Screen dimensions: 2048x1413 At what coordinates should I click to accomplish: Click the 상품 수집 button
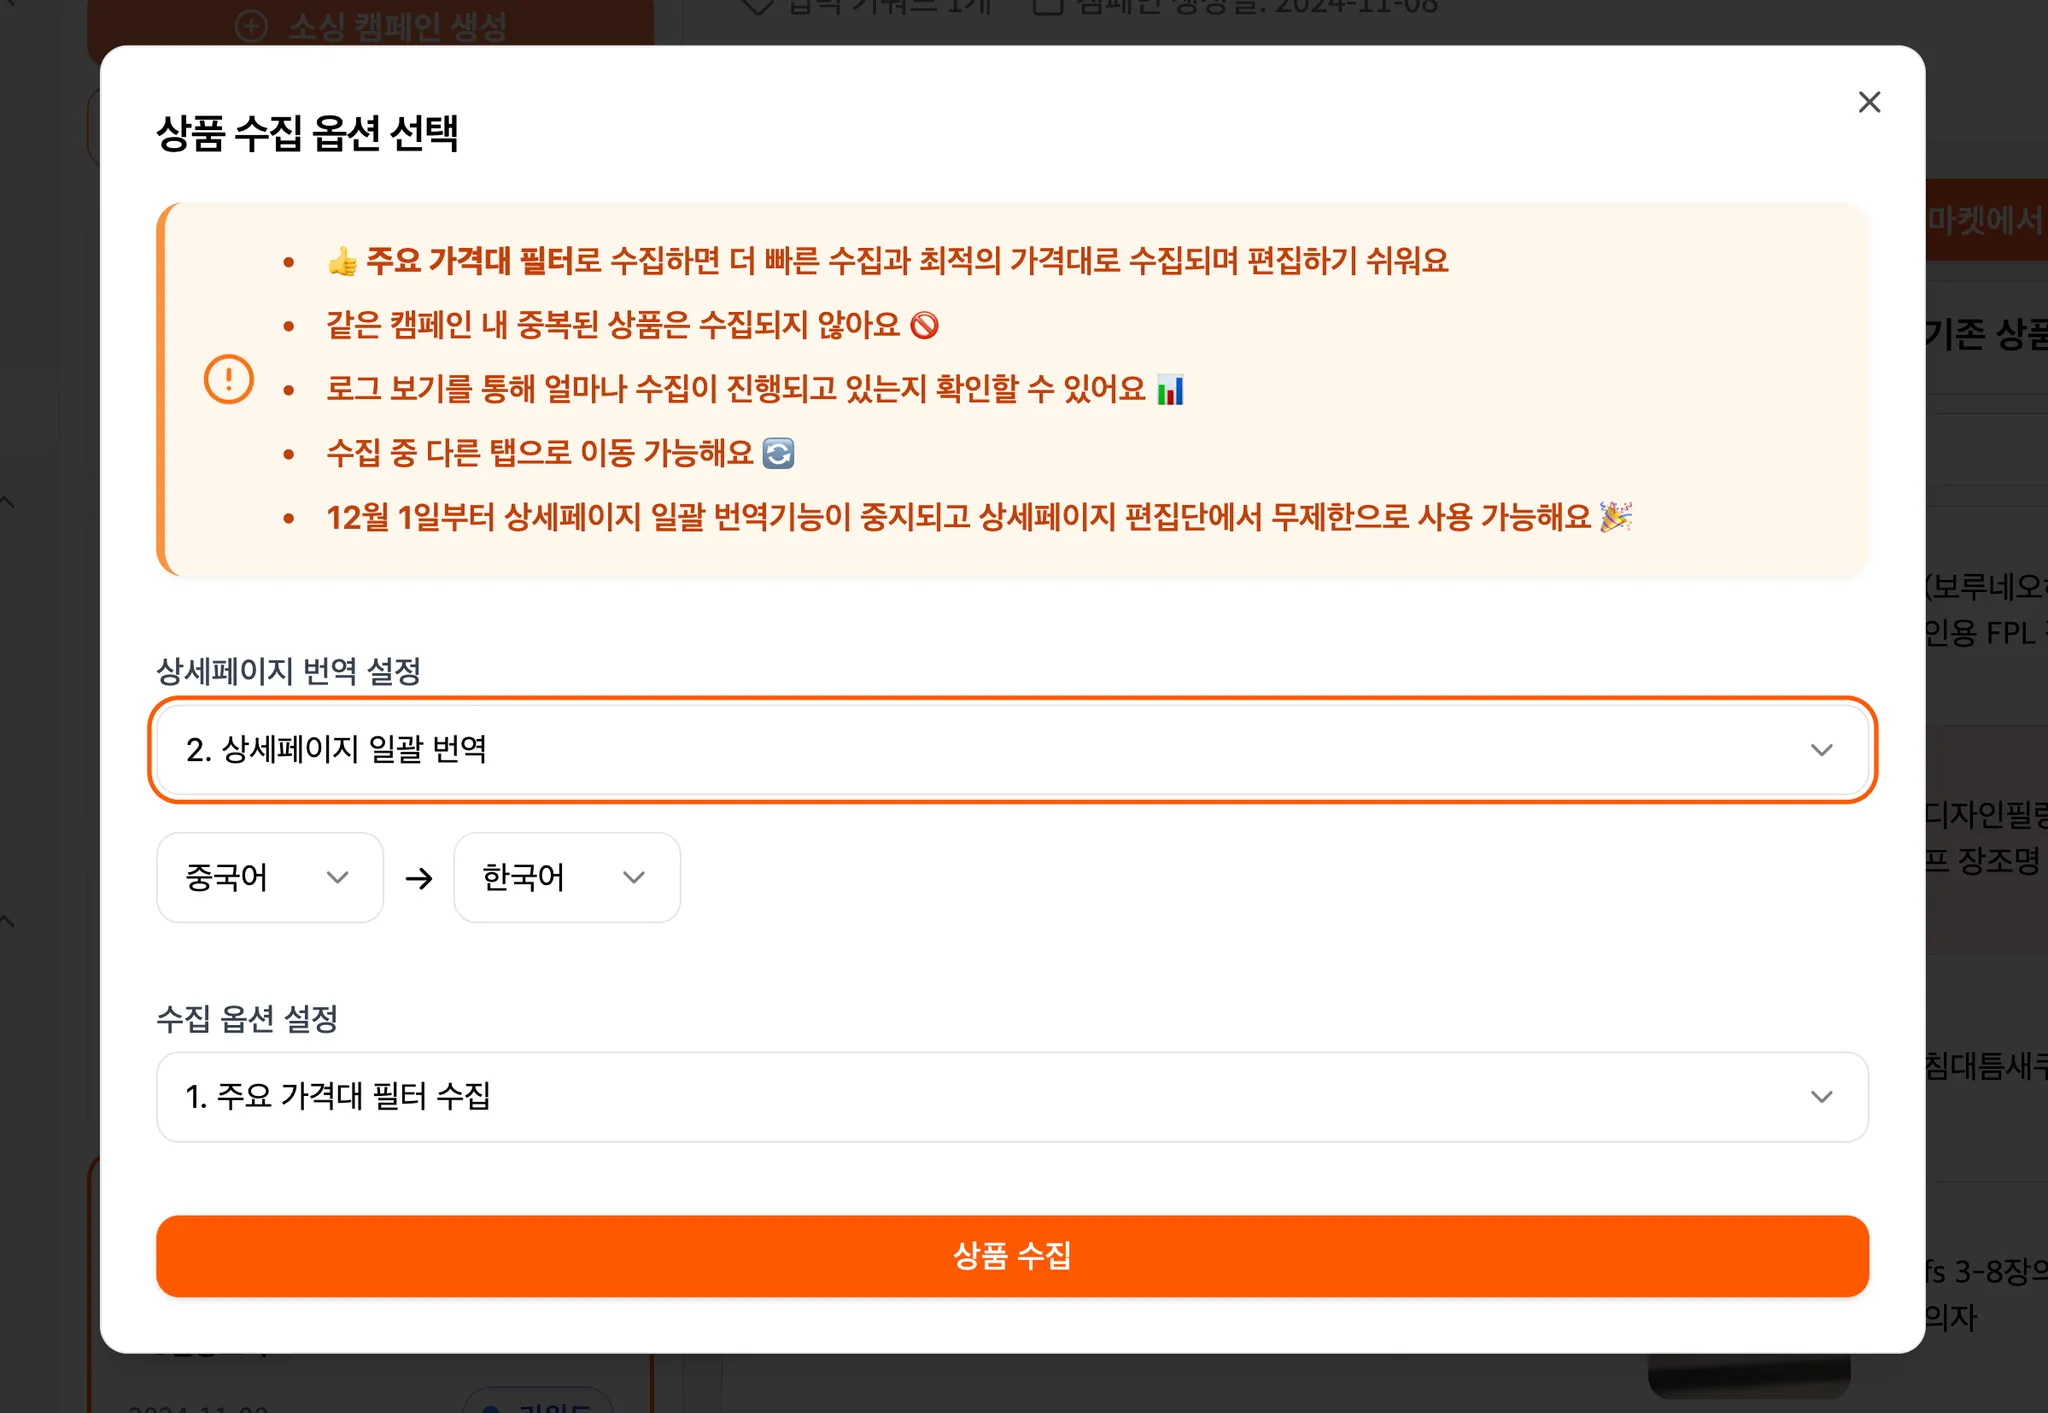click(1012, 1256)
